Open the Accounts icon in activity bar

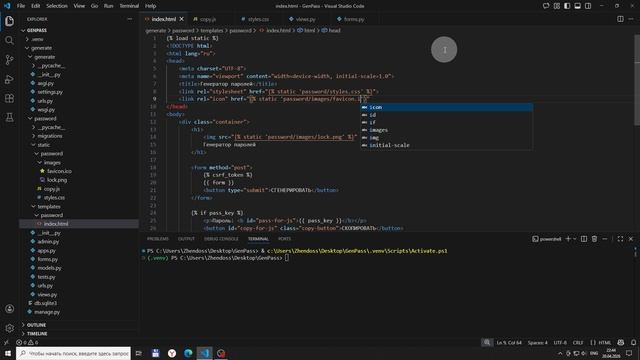point(9,309)
